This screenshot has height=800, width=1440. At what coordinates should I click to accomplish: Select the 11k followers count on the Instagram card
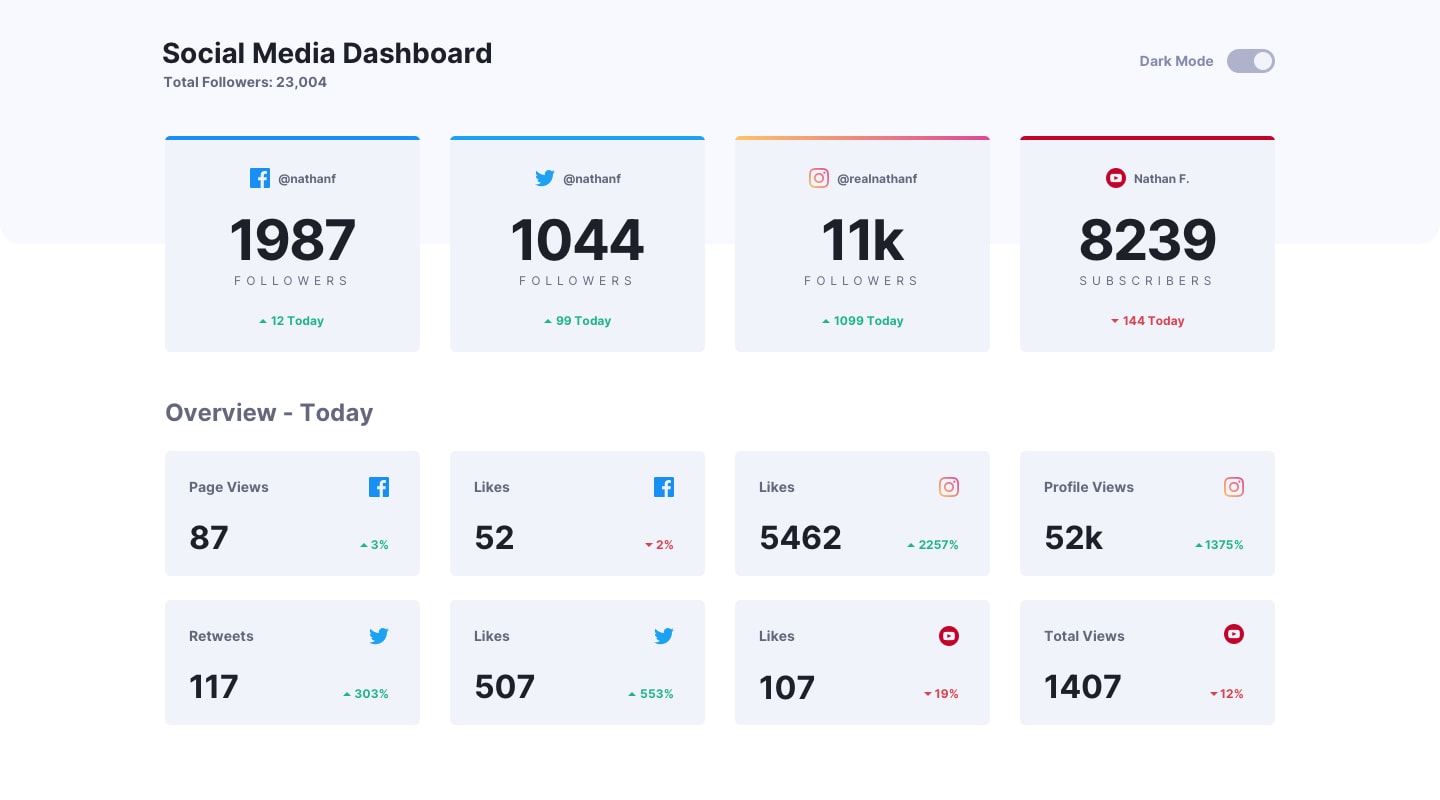(x=862, y=240)
